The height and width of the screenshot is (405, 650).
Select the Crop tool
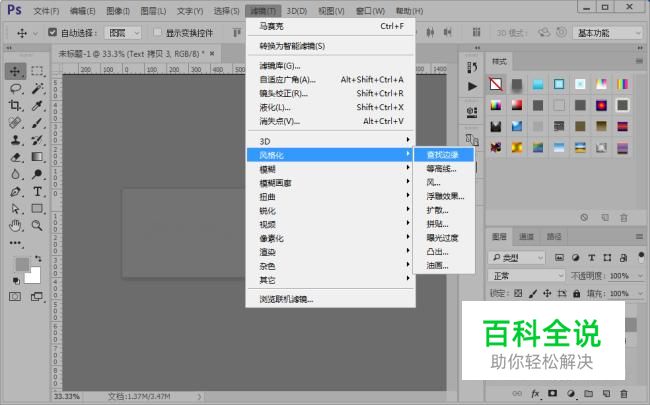pyautogui.click(x=15, y=106)
